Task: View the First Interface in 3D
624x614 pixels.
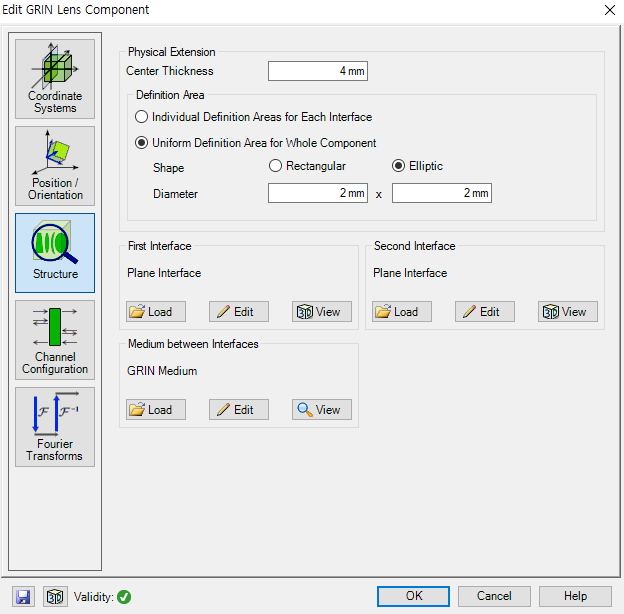Action: click(x=322, y=312)
